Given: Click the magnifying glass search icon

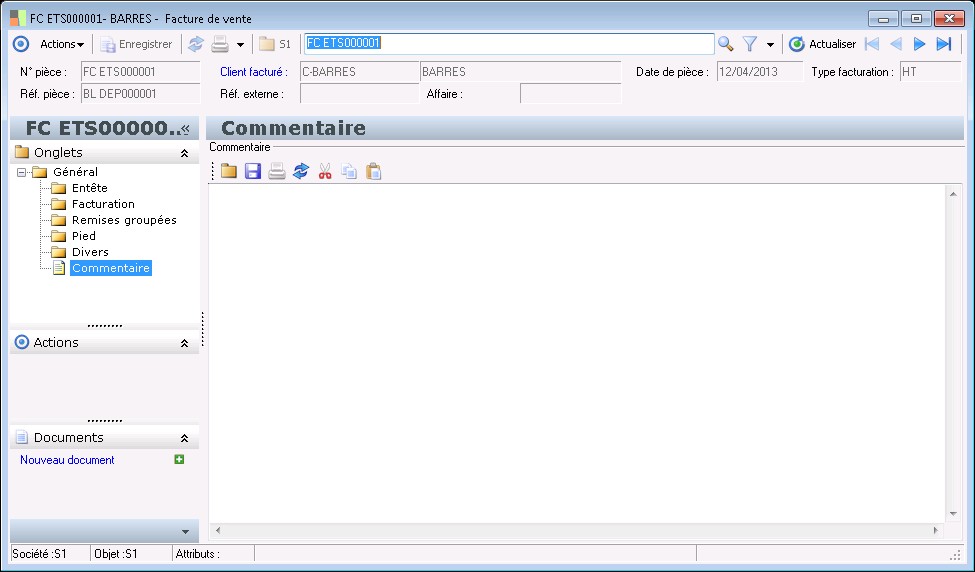Looking at the screenshot, I should click(725, 44).
